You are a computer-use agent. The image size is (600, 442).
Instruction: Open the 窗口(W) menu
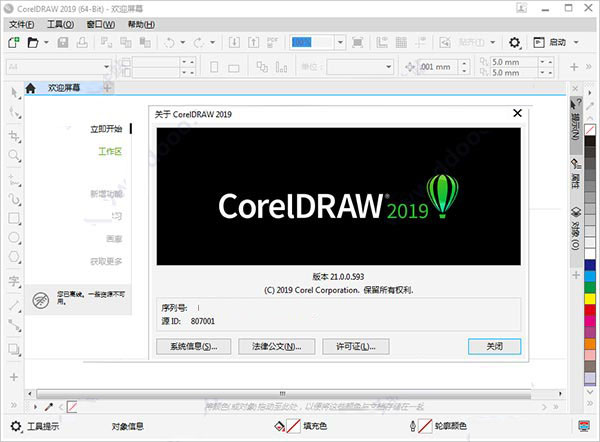101,25
